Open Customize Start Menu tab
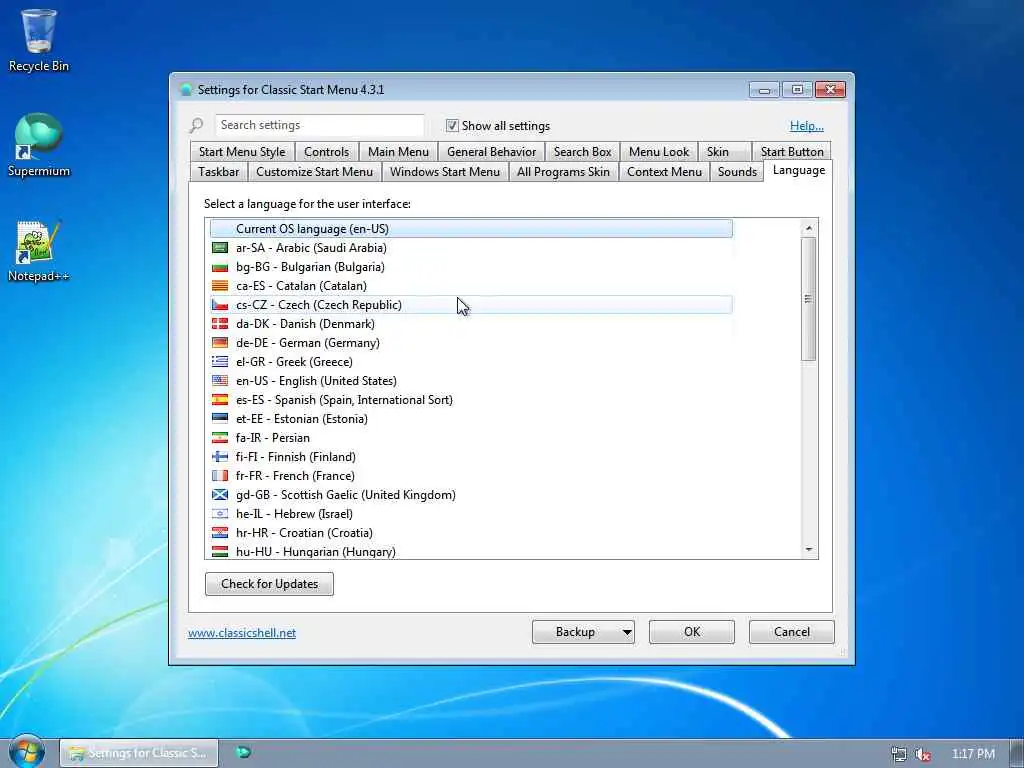The height and width of the screenshot is (768, 1024). [x=315, y=171]
